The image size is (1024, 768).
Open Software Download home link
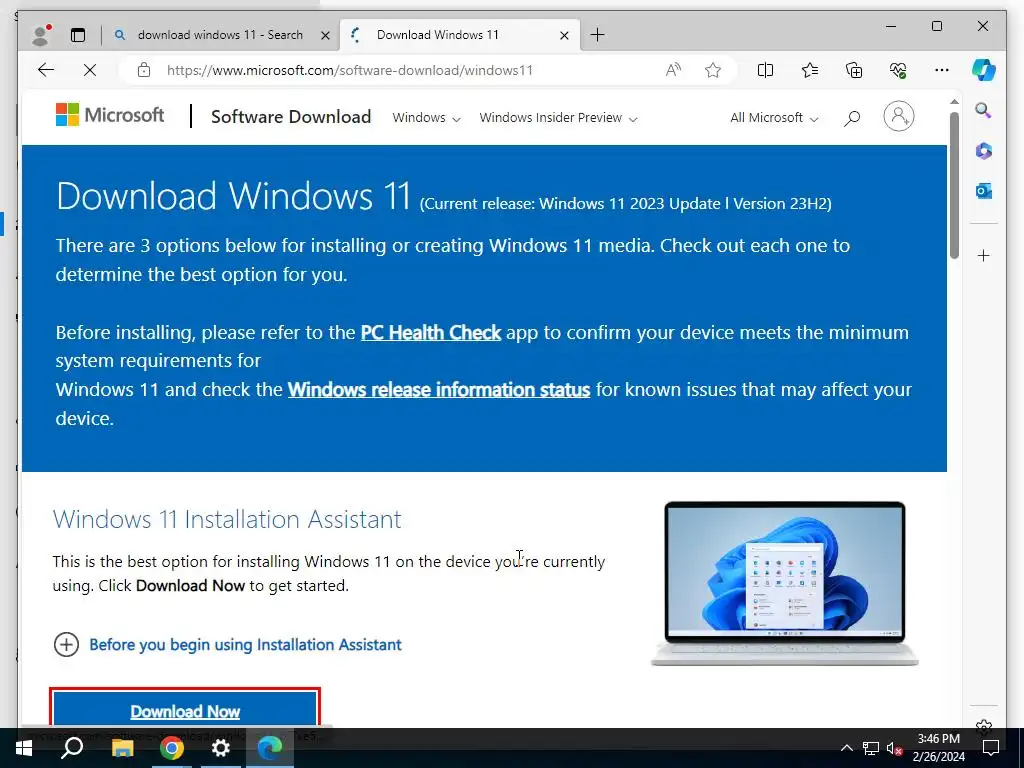[291, 117]
